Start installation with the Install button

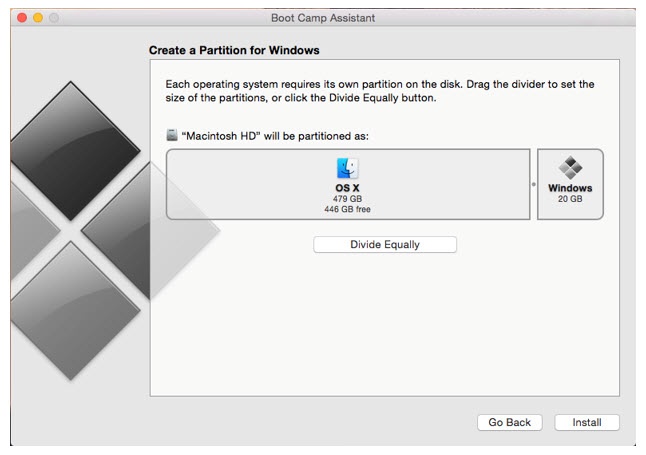(587, 422)
